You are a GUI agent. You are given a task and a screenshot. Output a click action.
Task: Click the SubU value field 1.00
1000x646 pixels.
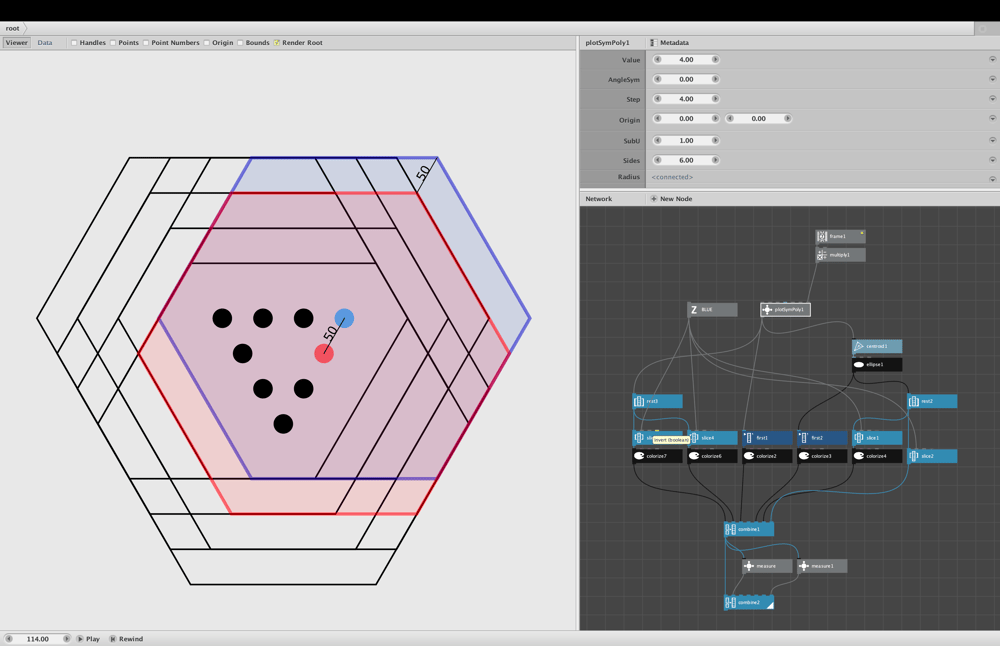click(x=686, y=140)
